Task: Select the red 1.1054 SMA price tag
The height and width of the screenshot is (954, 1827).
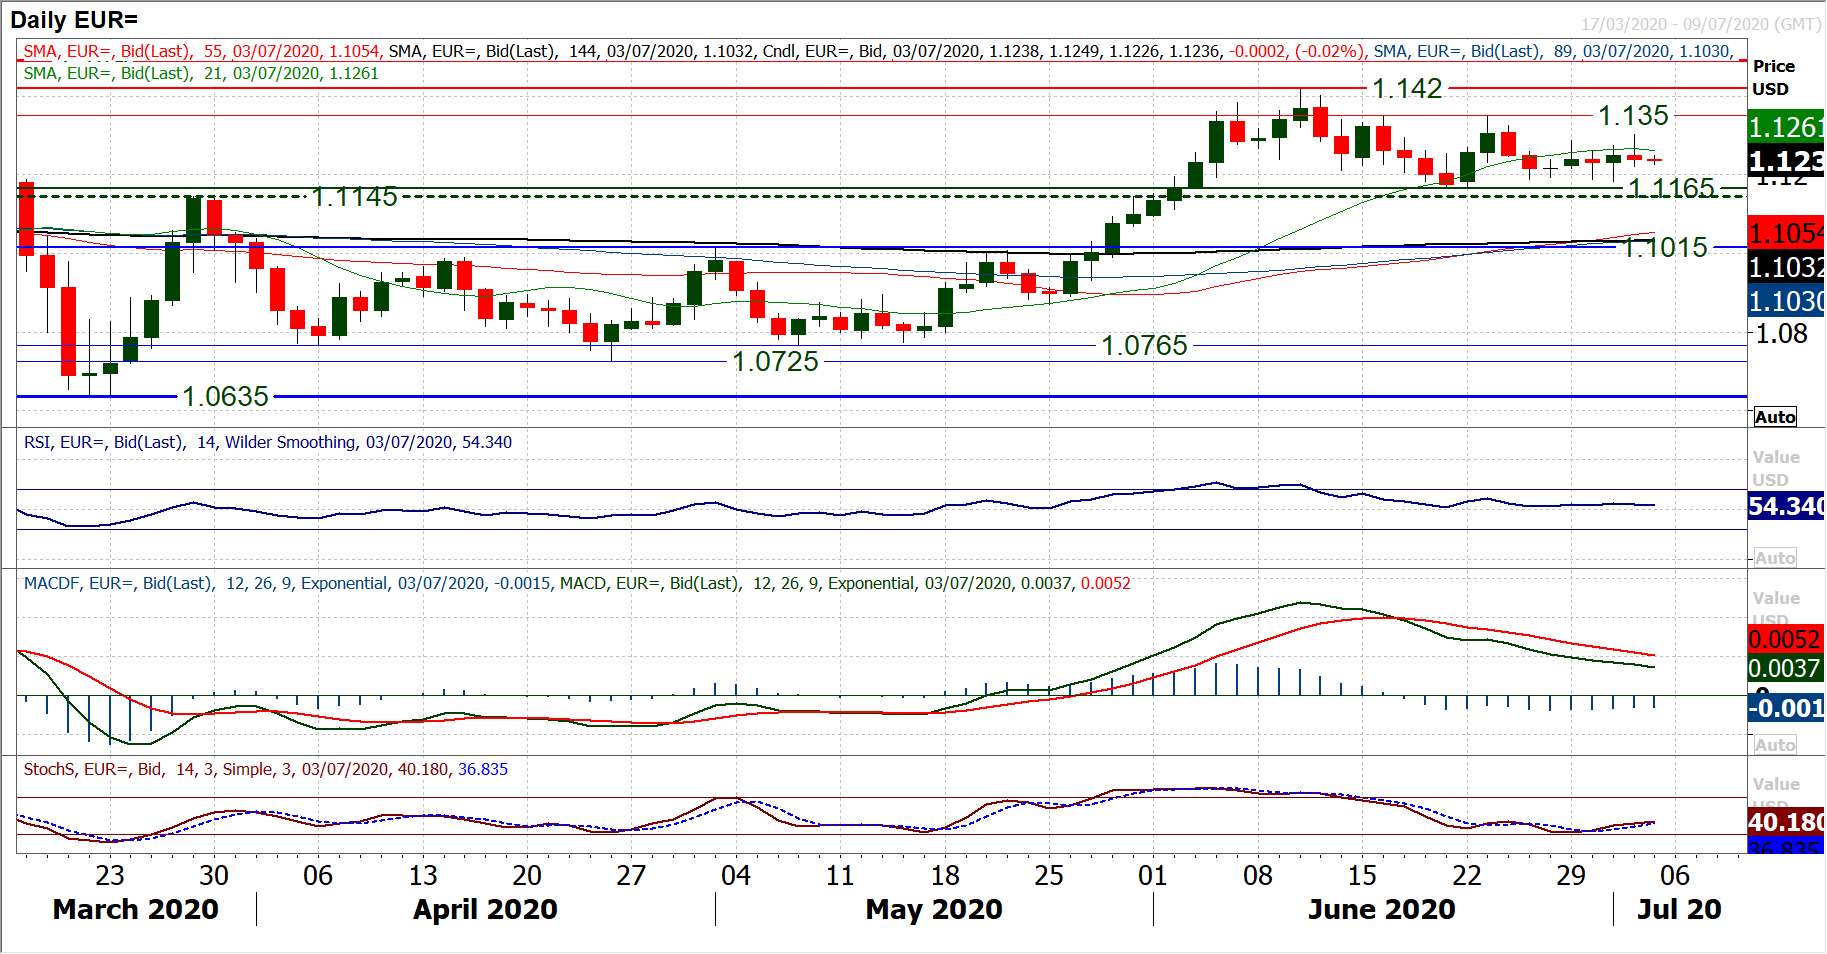Action: pos(1785,233)
